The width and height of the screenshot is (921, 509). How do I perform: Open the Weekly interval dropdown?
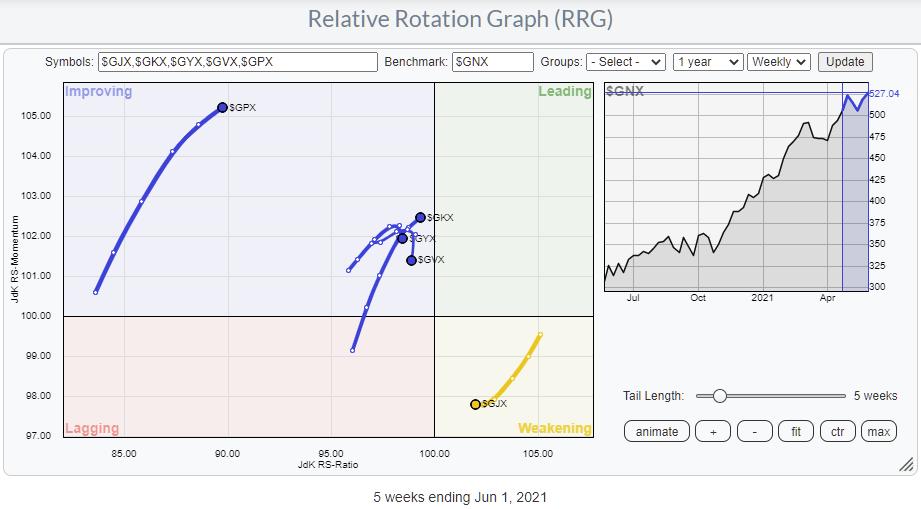tap(779, 62)
